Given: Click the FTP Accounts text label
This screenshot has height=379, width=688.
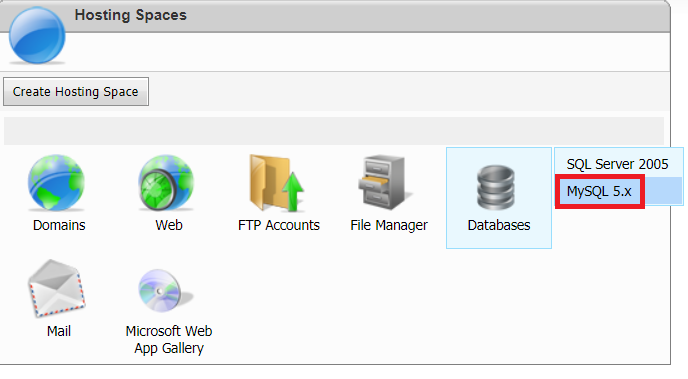Looking at the screenshot, I should click(279, 225).
